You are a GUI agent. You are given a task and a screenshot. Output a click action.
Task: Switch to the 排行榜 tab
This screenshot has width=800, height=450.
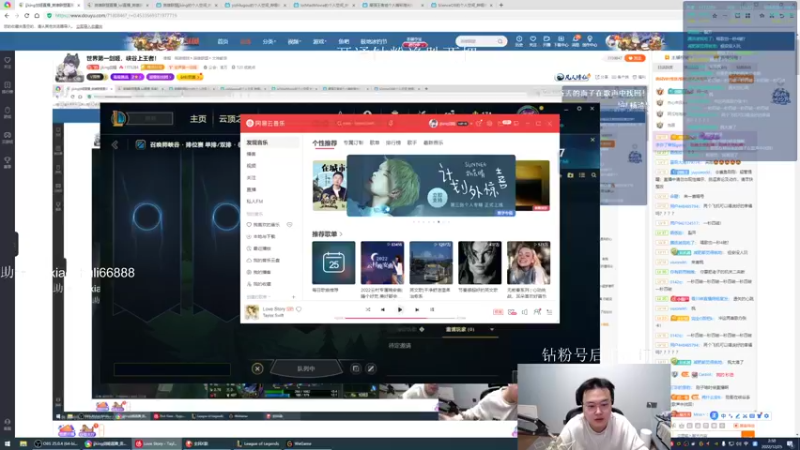coord(393,143)
